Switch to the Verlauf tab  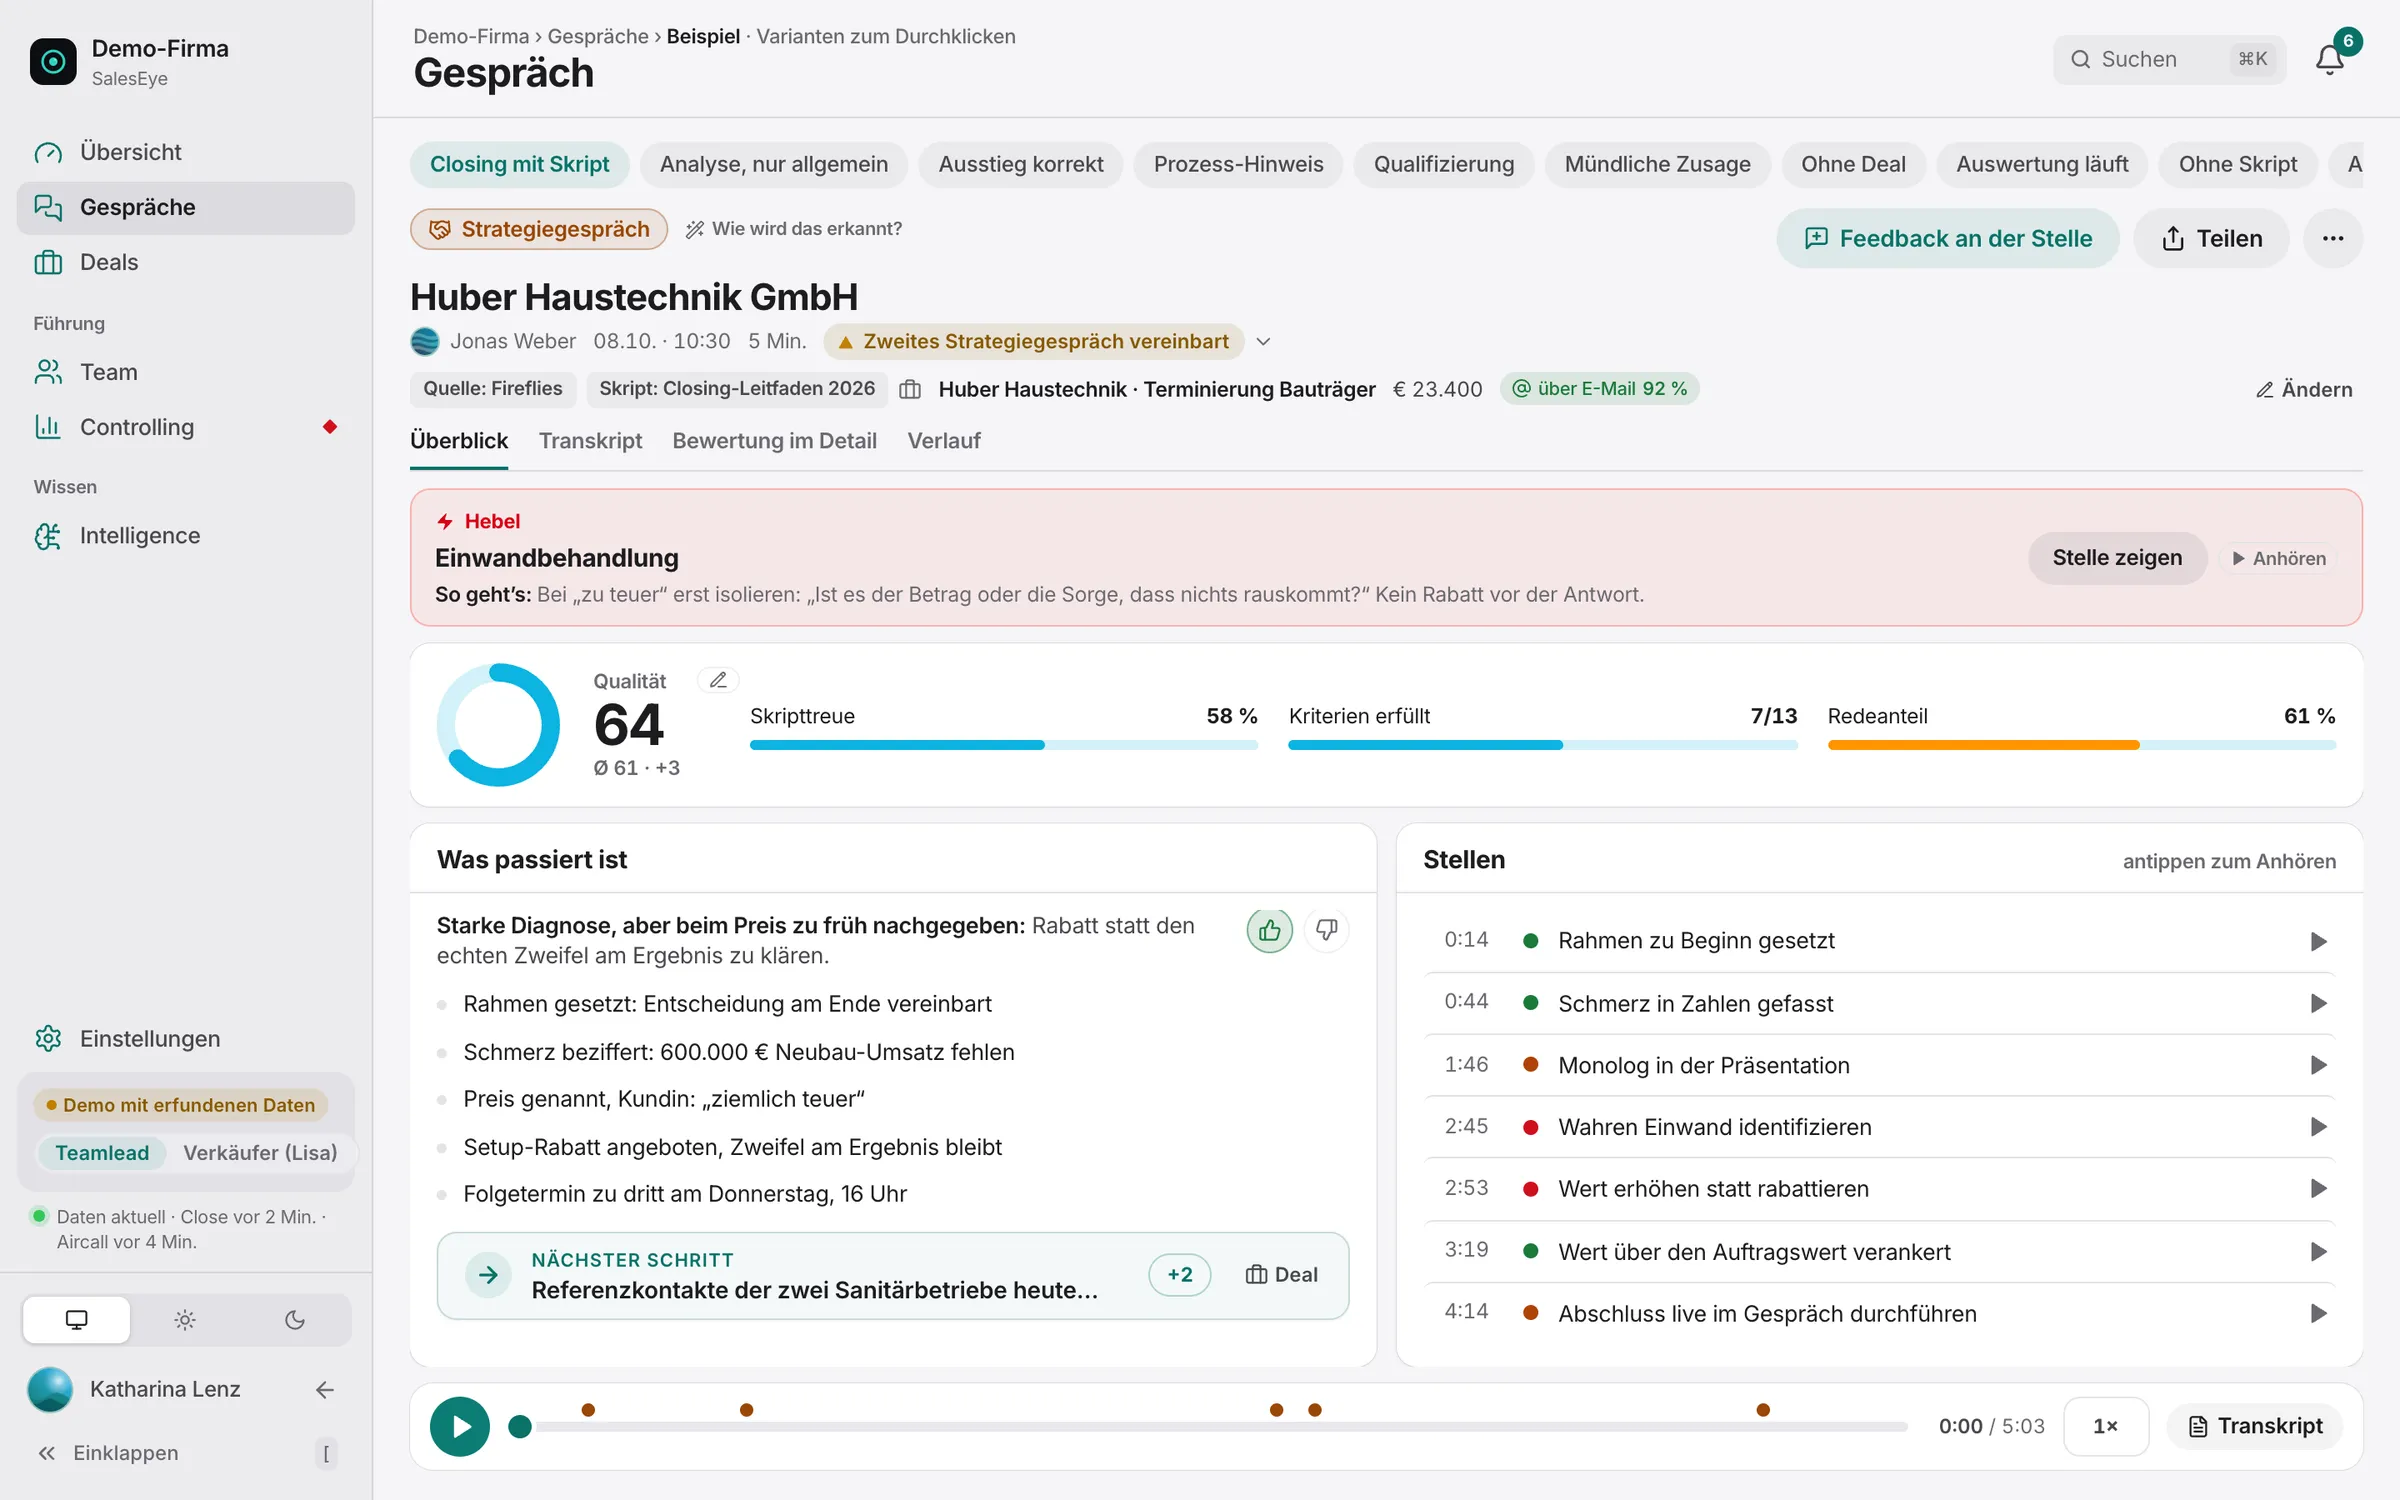coord(943,441)
